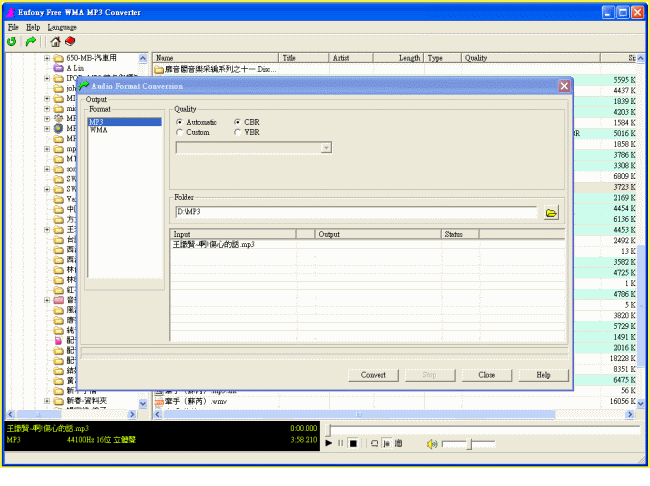This screenshot has width=650, height=486.
Task: Click the speaker volume icon
Action: [432, 443]
